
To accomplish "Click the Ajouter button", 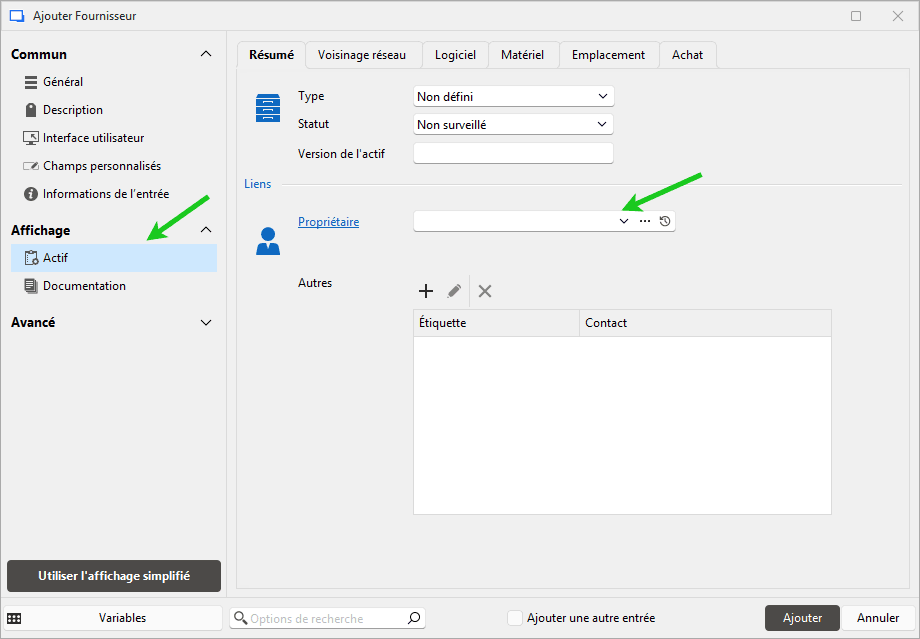I will pos(802,618).
